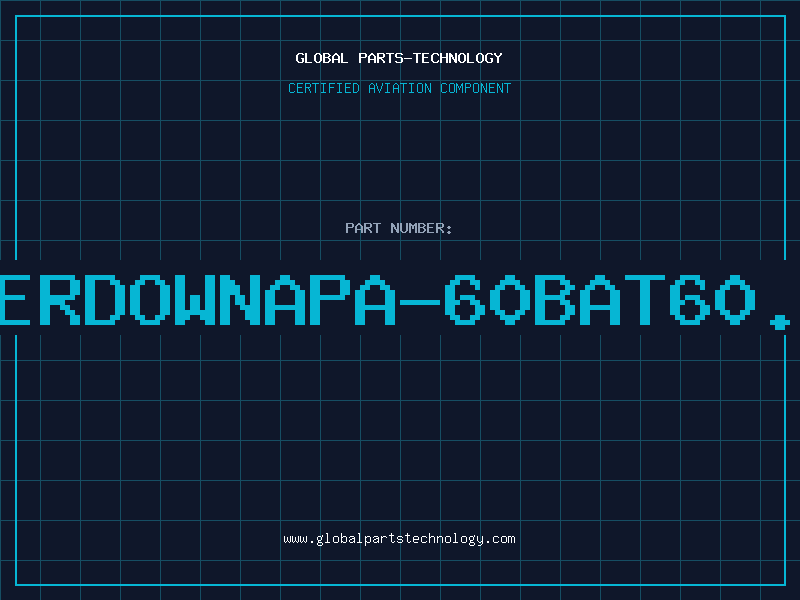The image size is (800, 600).
Task: Click the word PART in the label
Action: point(363,228)
